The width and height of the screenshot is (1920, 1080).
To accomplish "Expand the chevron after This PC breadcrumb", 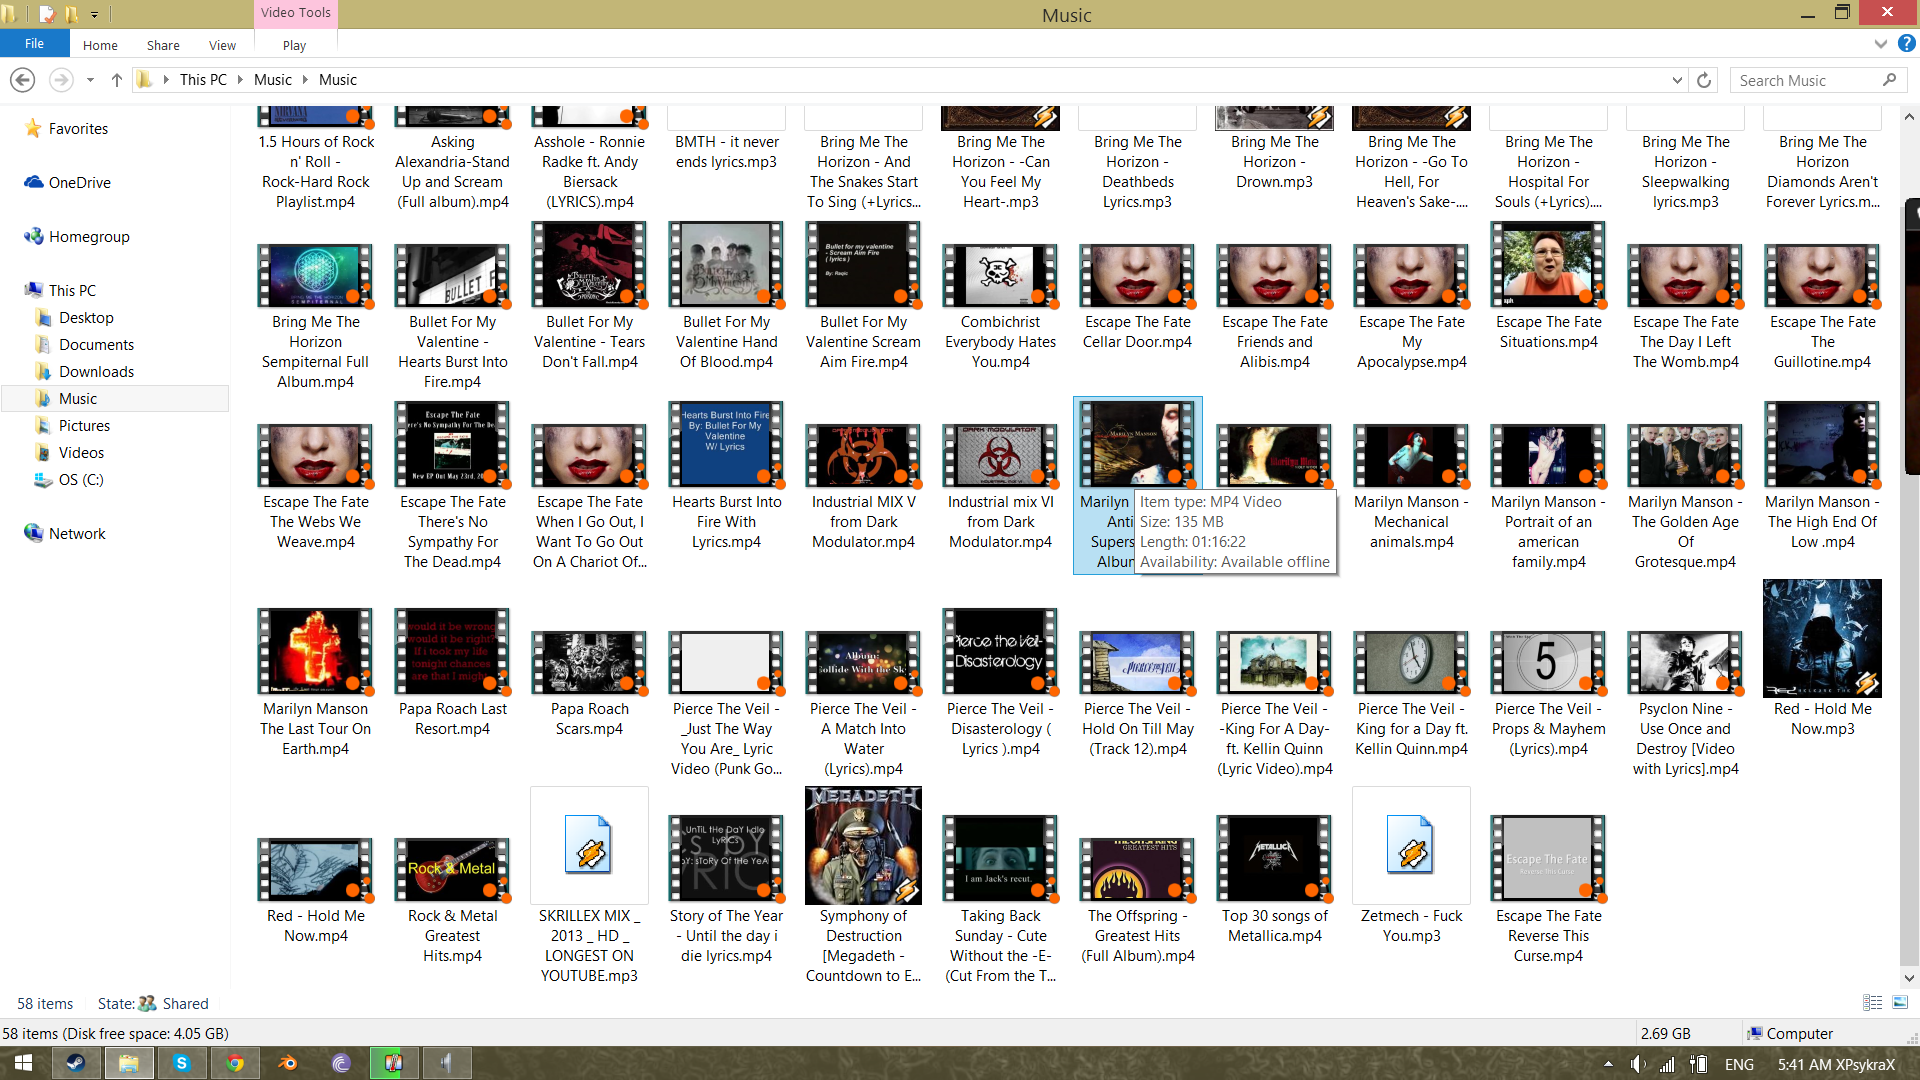I will [x=241, y=80].
